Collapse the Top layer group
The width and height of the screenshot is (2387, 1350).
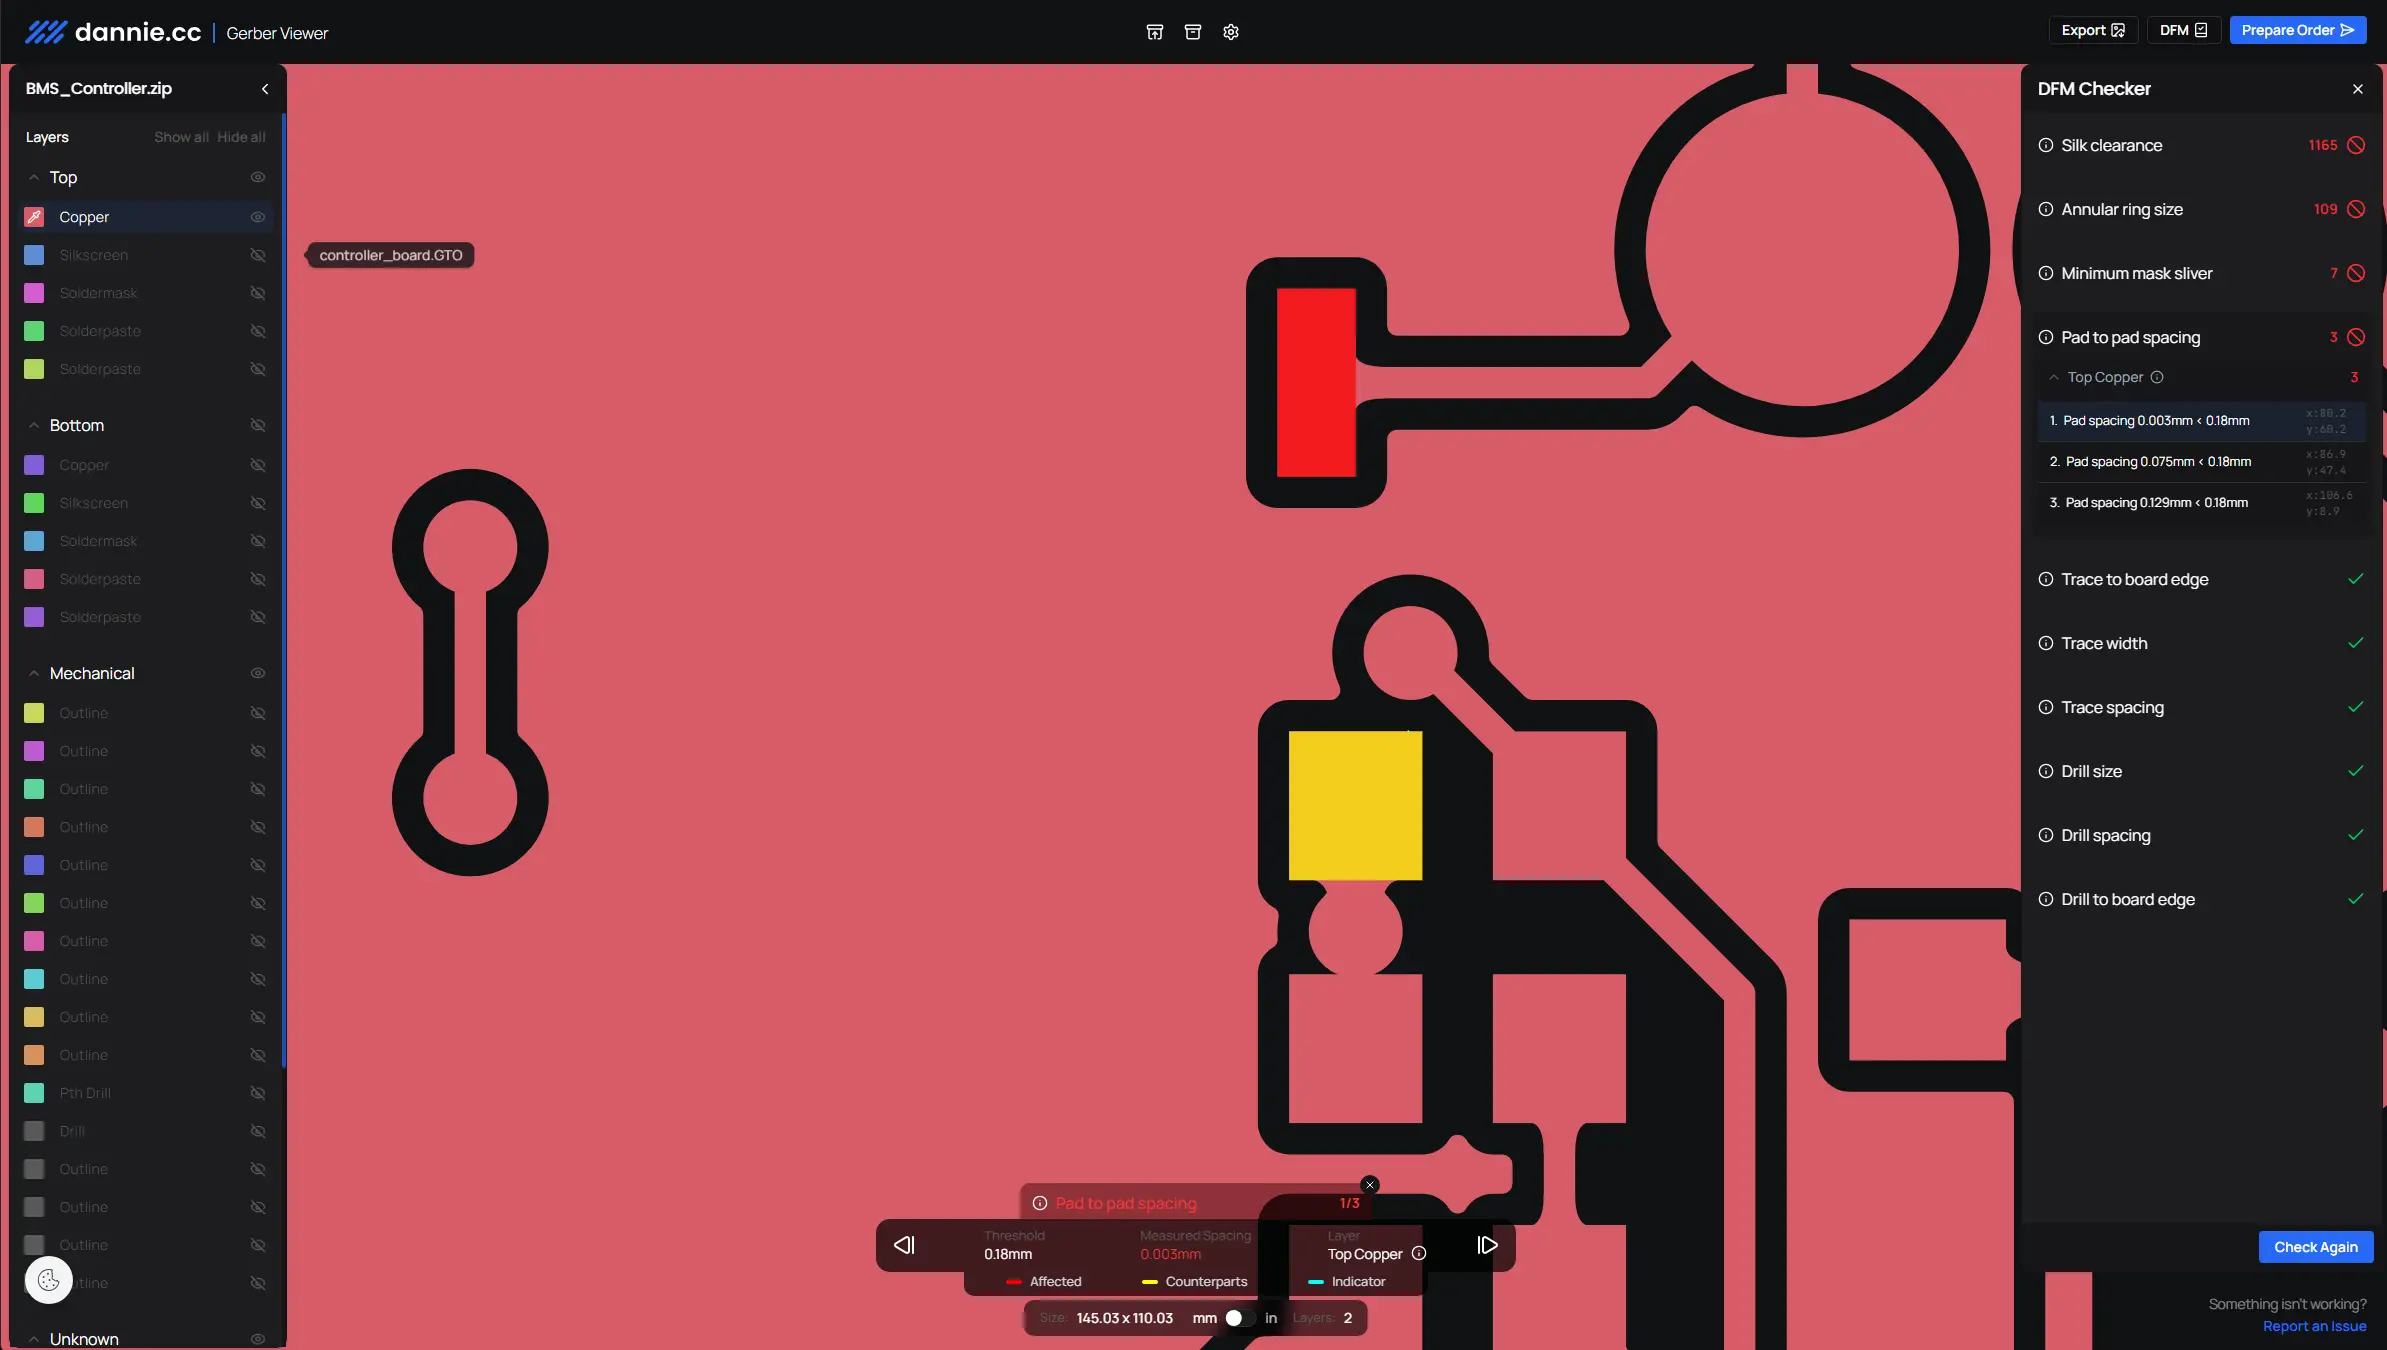(x=34, y=177)
